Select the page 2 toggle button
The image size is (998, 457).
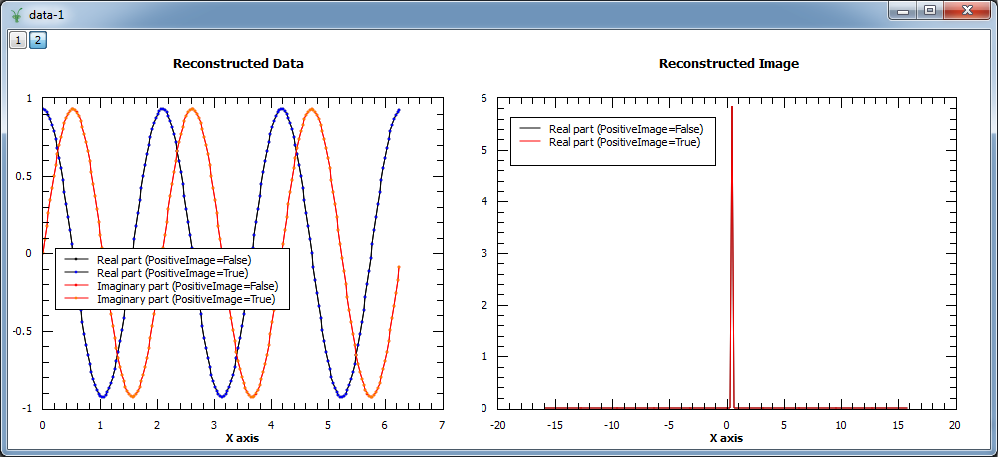pos(37,40)
